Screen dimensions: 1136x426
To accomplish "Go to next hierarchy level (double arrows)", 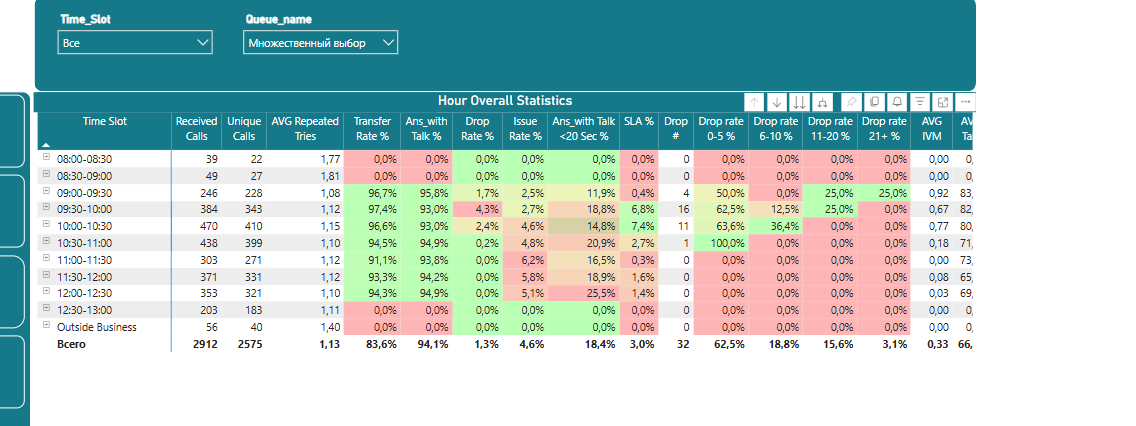I will coord(799,102).
